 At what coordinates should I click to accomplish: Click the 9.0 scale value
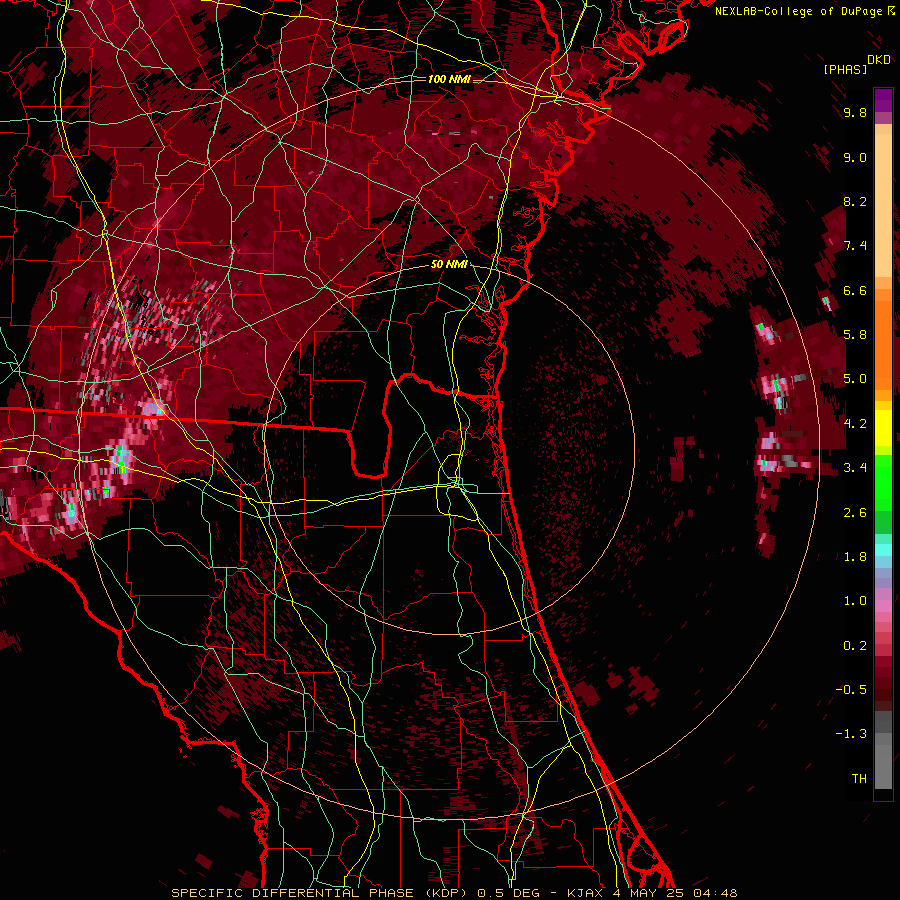coord(855,157)
